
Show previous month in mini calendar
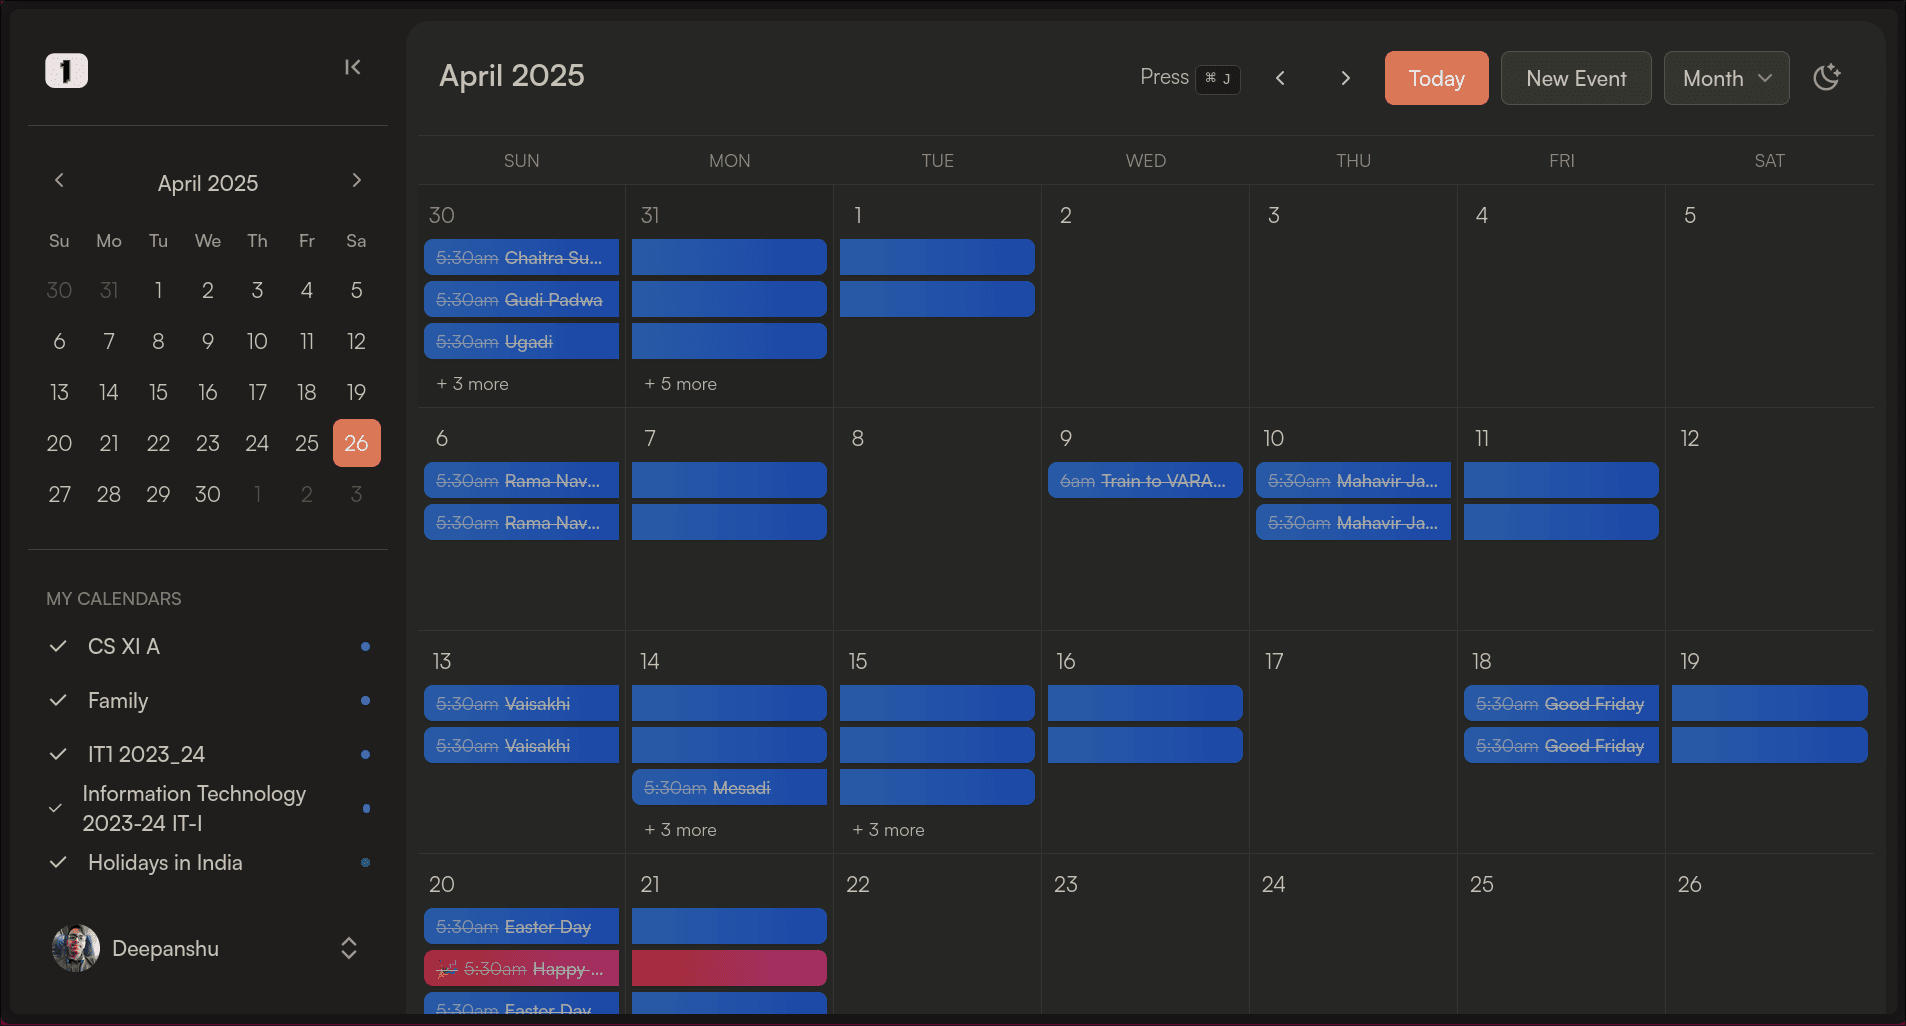(x=59, y=180)
